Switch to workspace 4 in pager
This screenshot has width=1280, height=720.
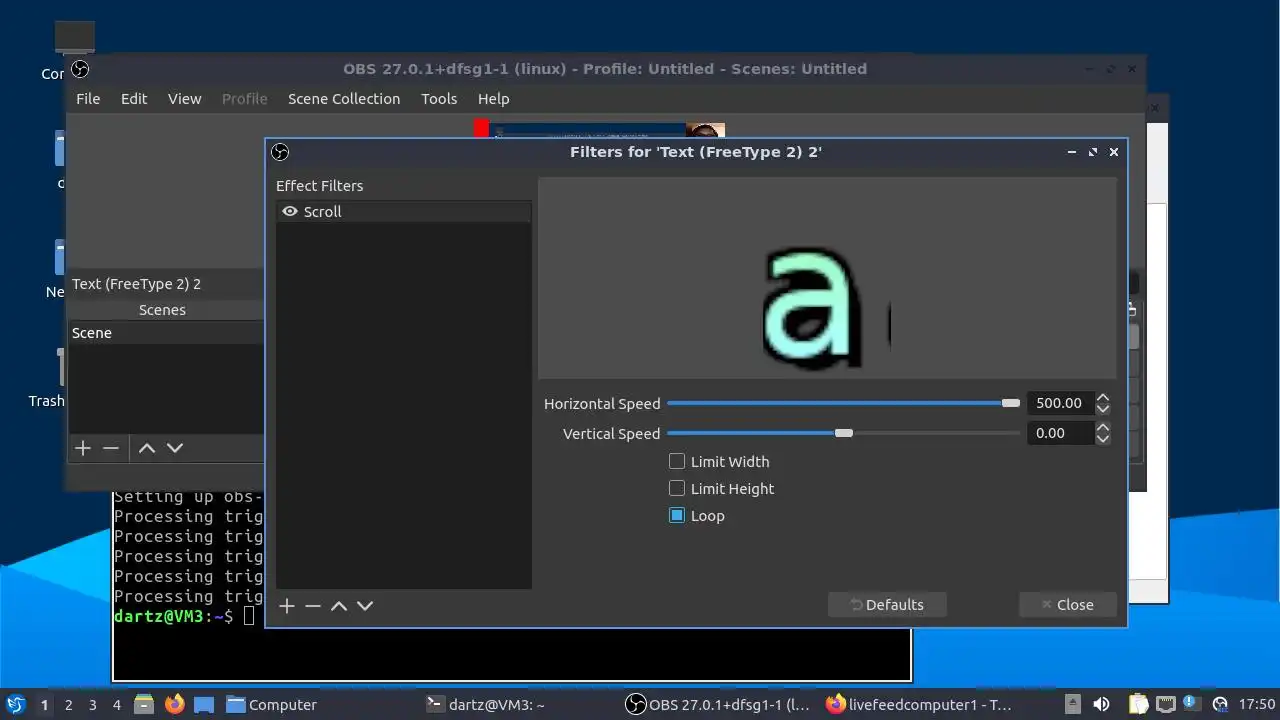tap(116, 705)
